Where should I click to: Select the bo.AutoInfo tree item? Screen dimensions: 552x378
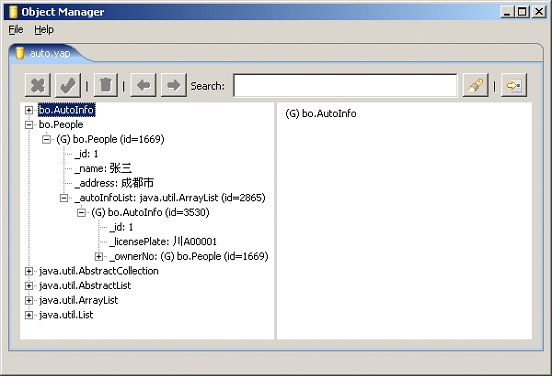click(x=67, y=110)
